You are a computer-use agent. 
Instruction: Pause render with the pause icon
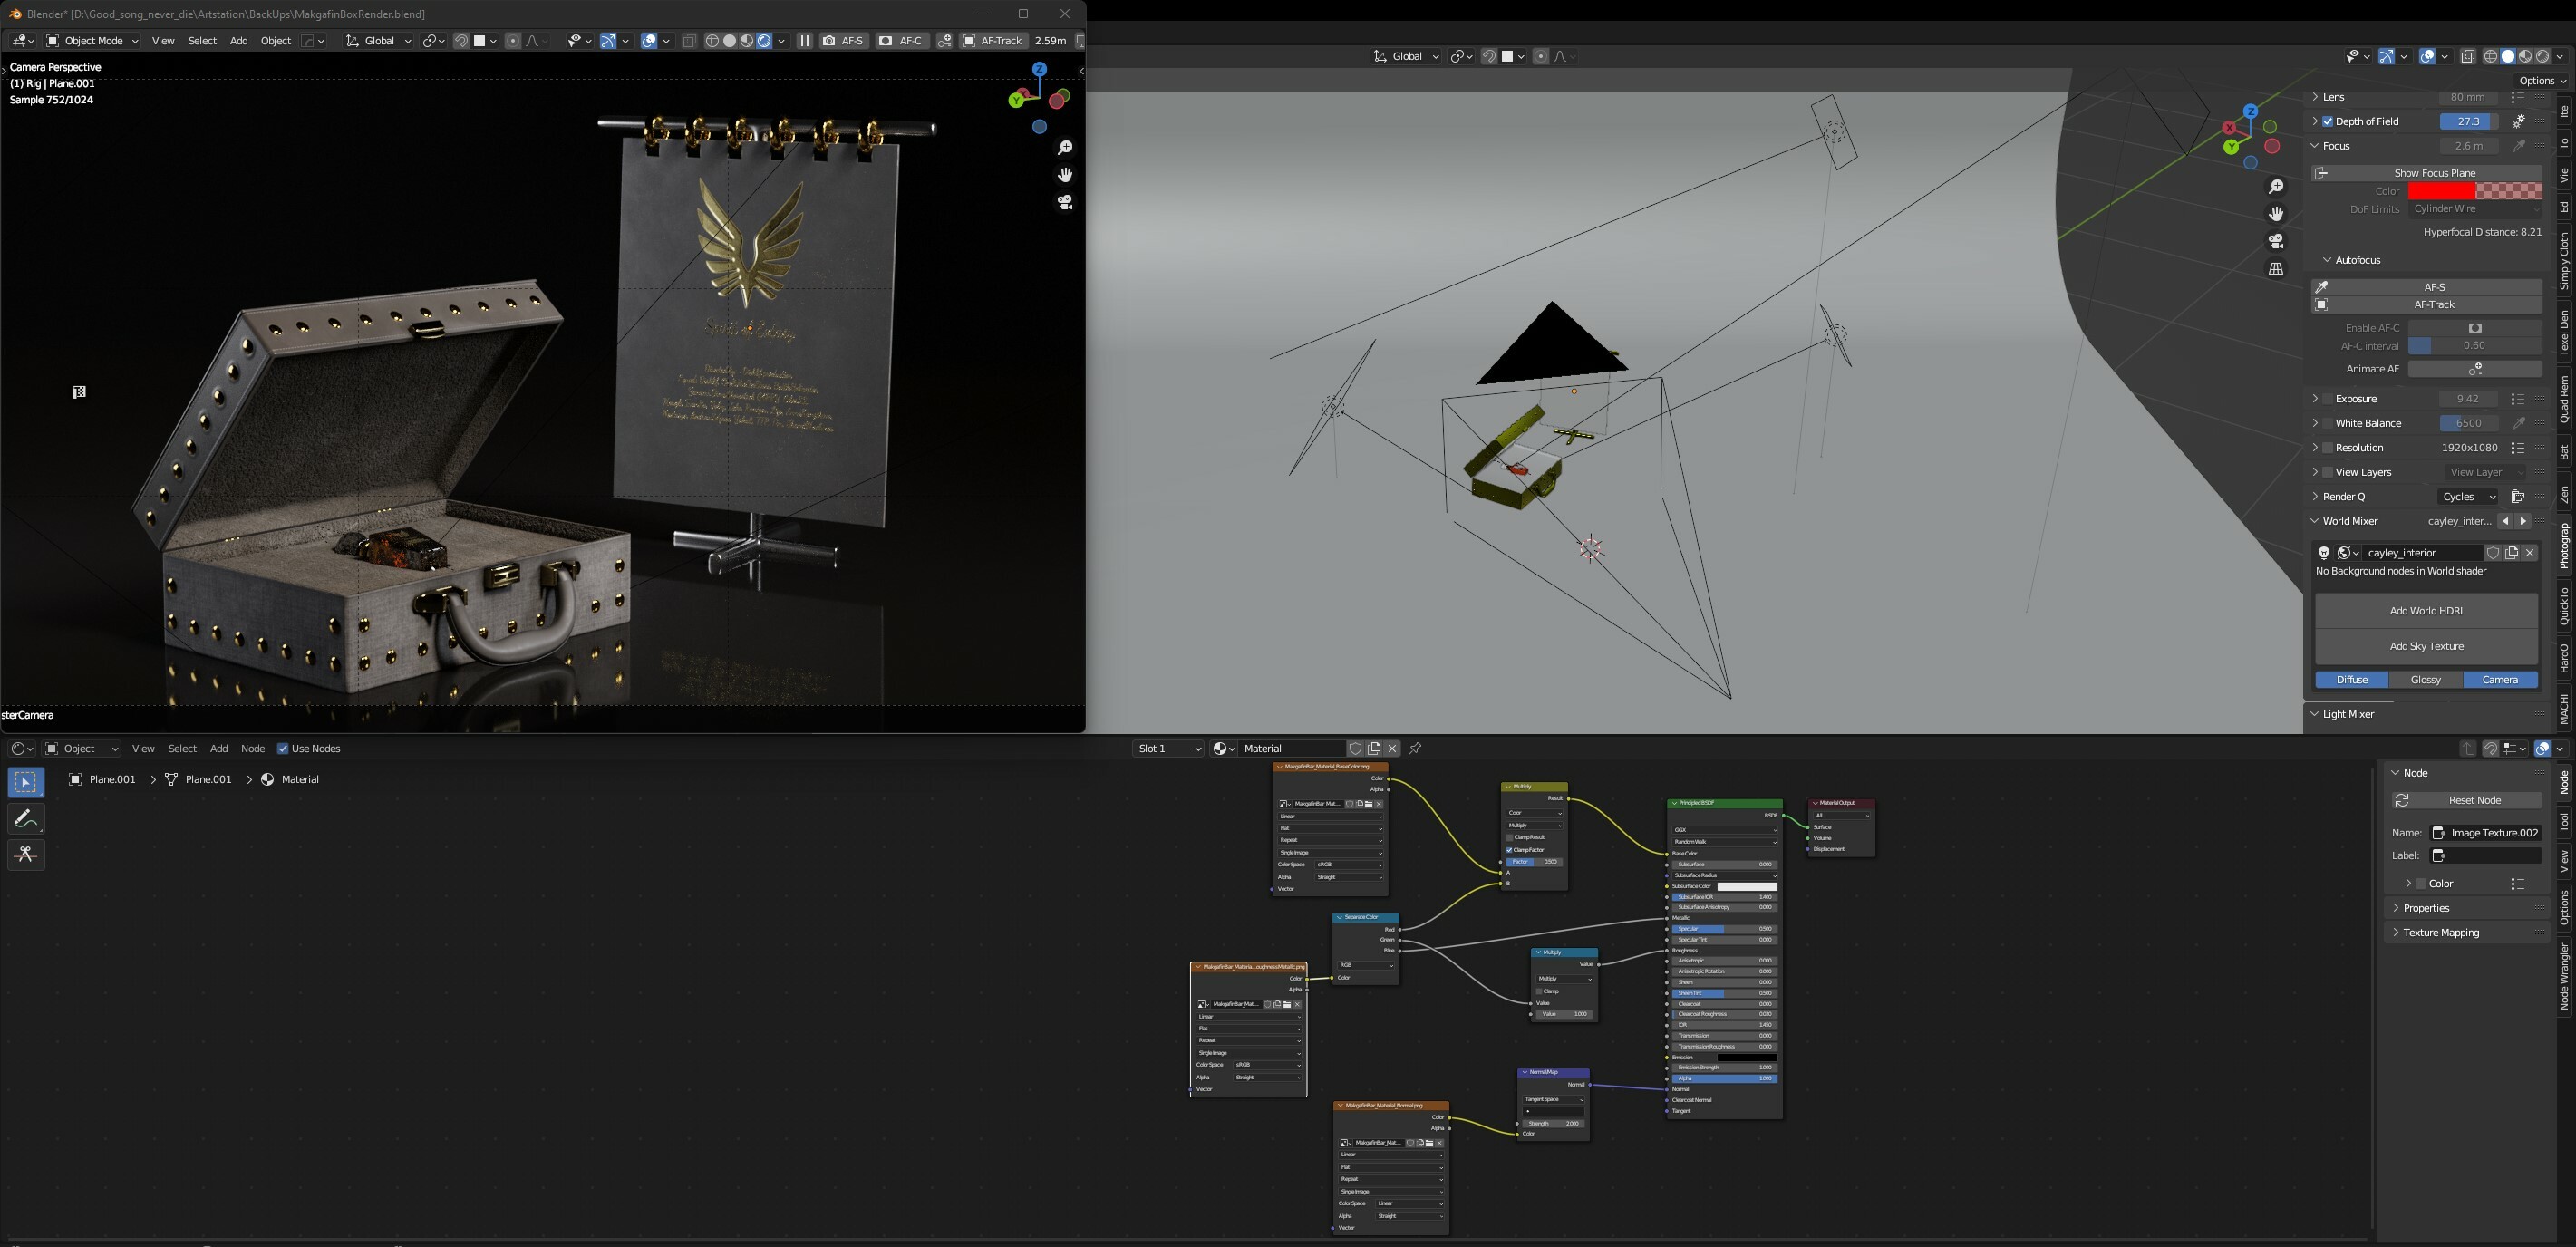[804, 41]
